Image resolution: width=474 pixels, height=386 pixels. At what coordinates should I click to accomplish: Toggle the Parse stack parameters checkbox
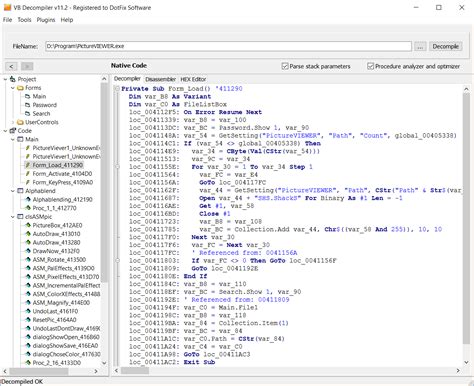pos(285,66)
